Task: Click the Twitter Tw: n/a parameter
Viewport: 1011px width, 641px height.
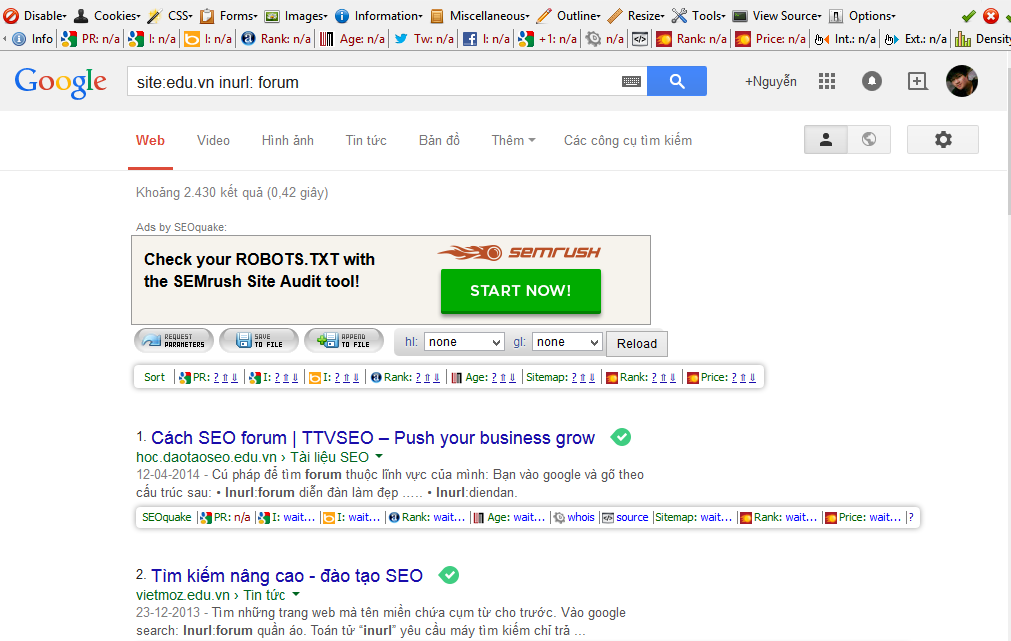Action: 424,39
